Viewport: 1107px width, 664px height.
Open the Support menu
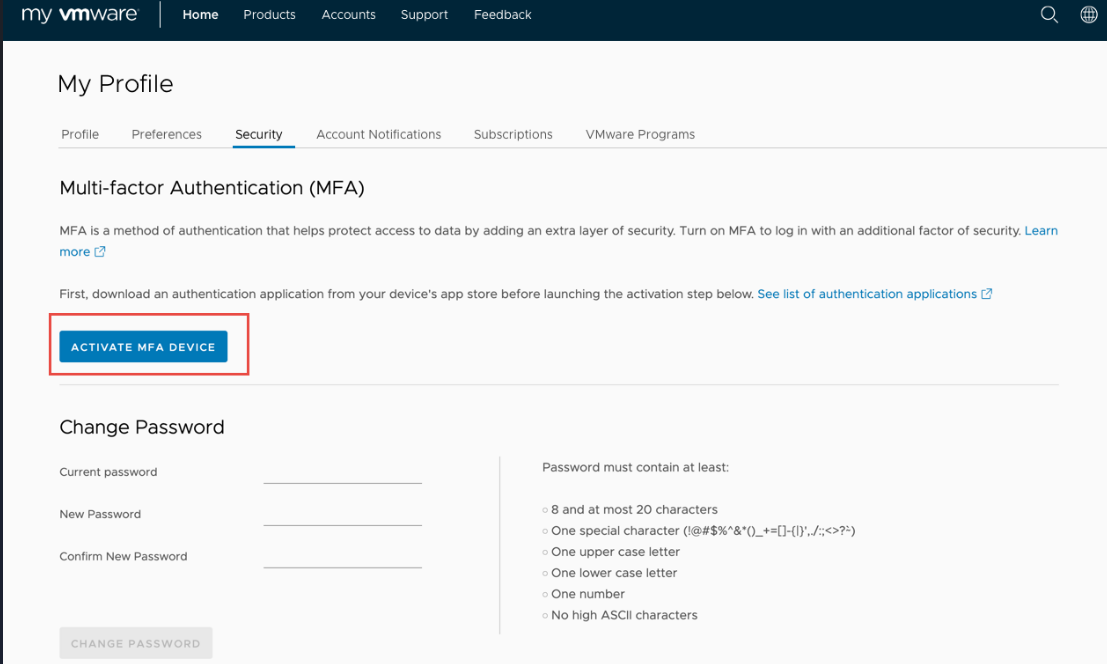(424, 15)
